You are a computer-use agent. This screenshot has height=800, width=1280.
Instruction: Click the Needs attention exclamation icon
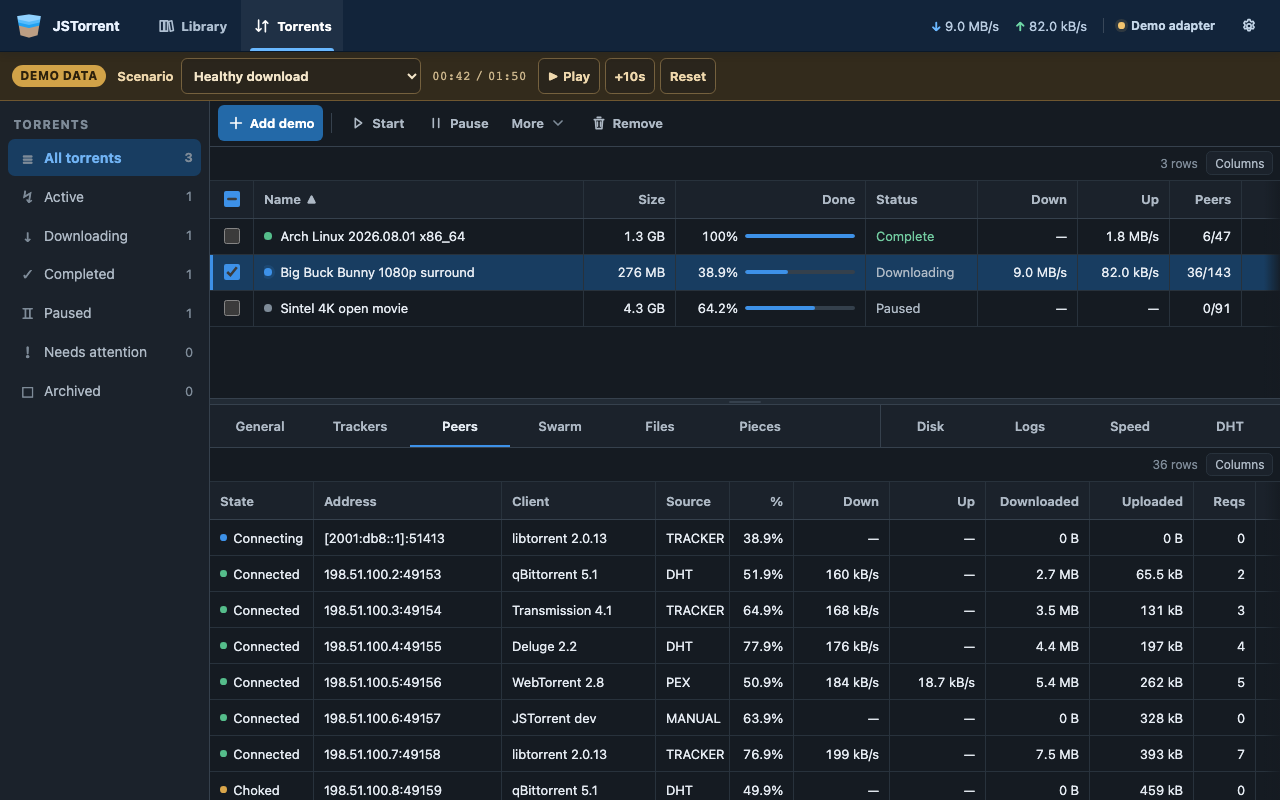point(27,352)
